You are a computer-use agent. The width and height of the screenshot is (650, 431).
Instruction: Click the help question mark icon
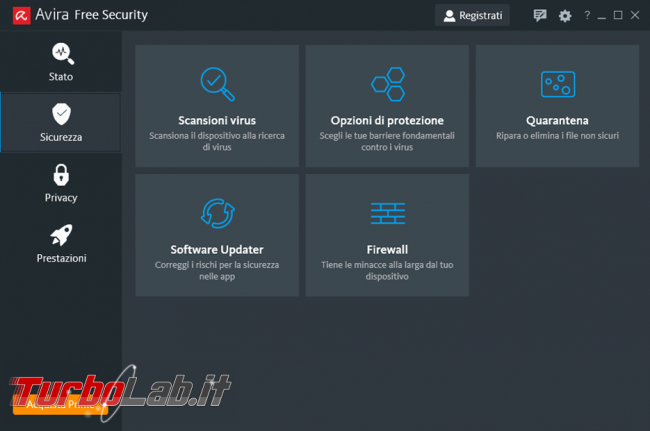[x=587, y=15]
